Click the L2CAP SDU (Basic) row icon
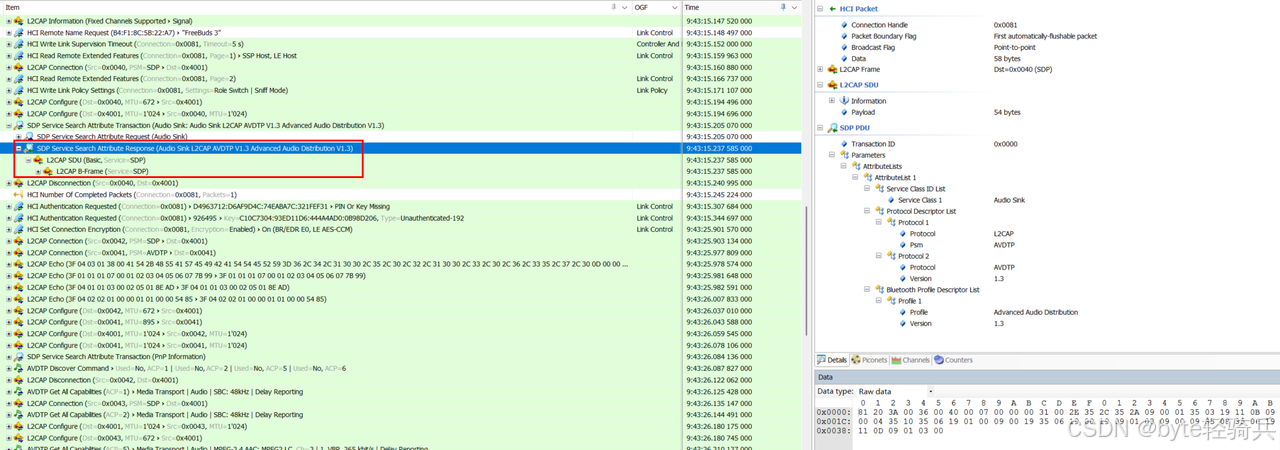Viewport: 1280px width, 450px height. click(39, 160)
